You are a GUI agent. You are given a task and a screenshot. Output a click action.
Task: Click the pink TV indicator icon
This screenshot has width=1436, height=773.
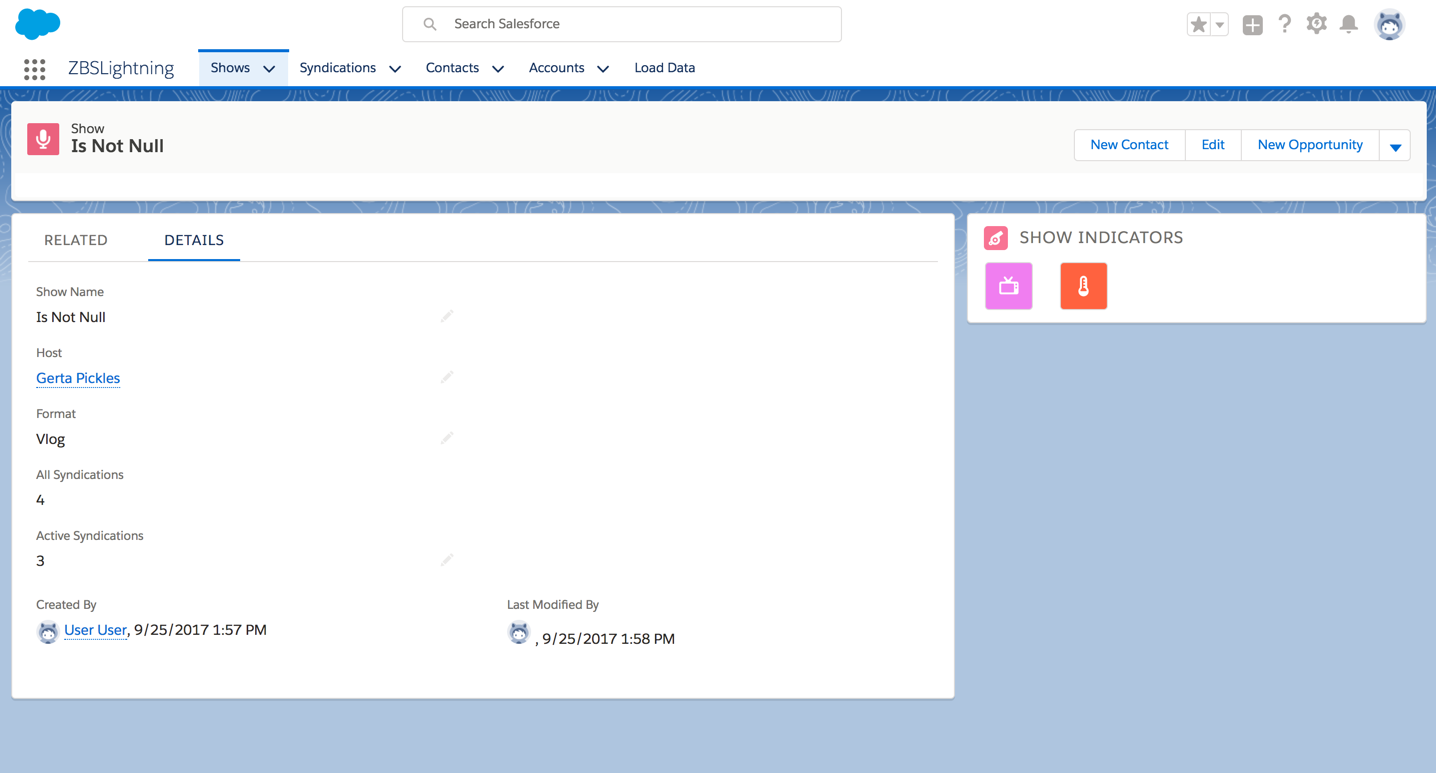pyautogui.click(x=1009, y=286)
